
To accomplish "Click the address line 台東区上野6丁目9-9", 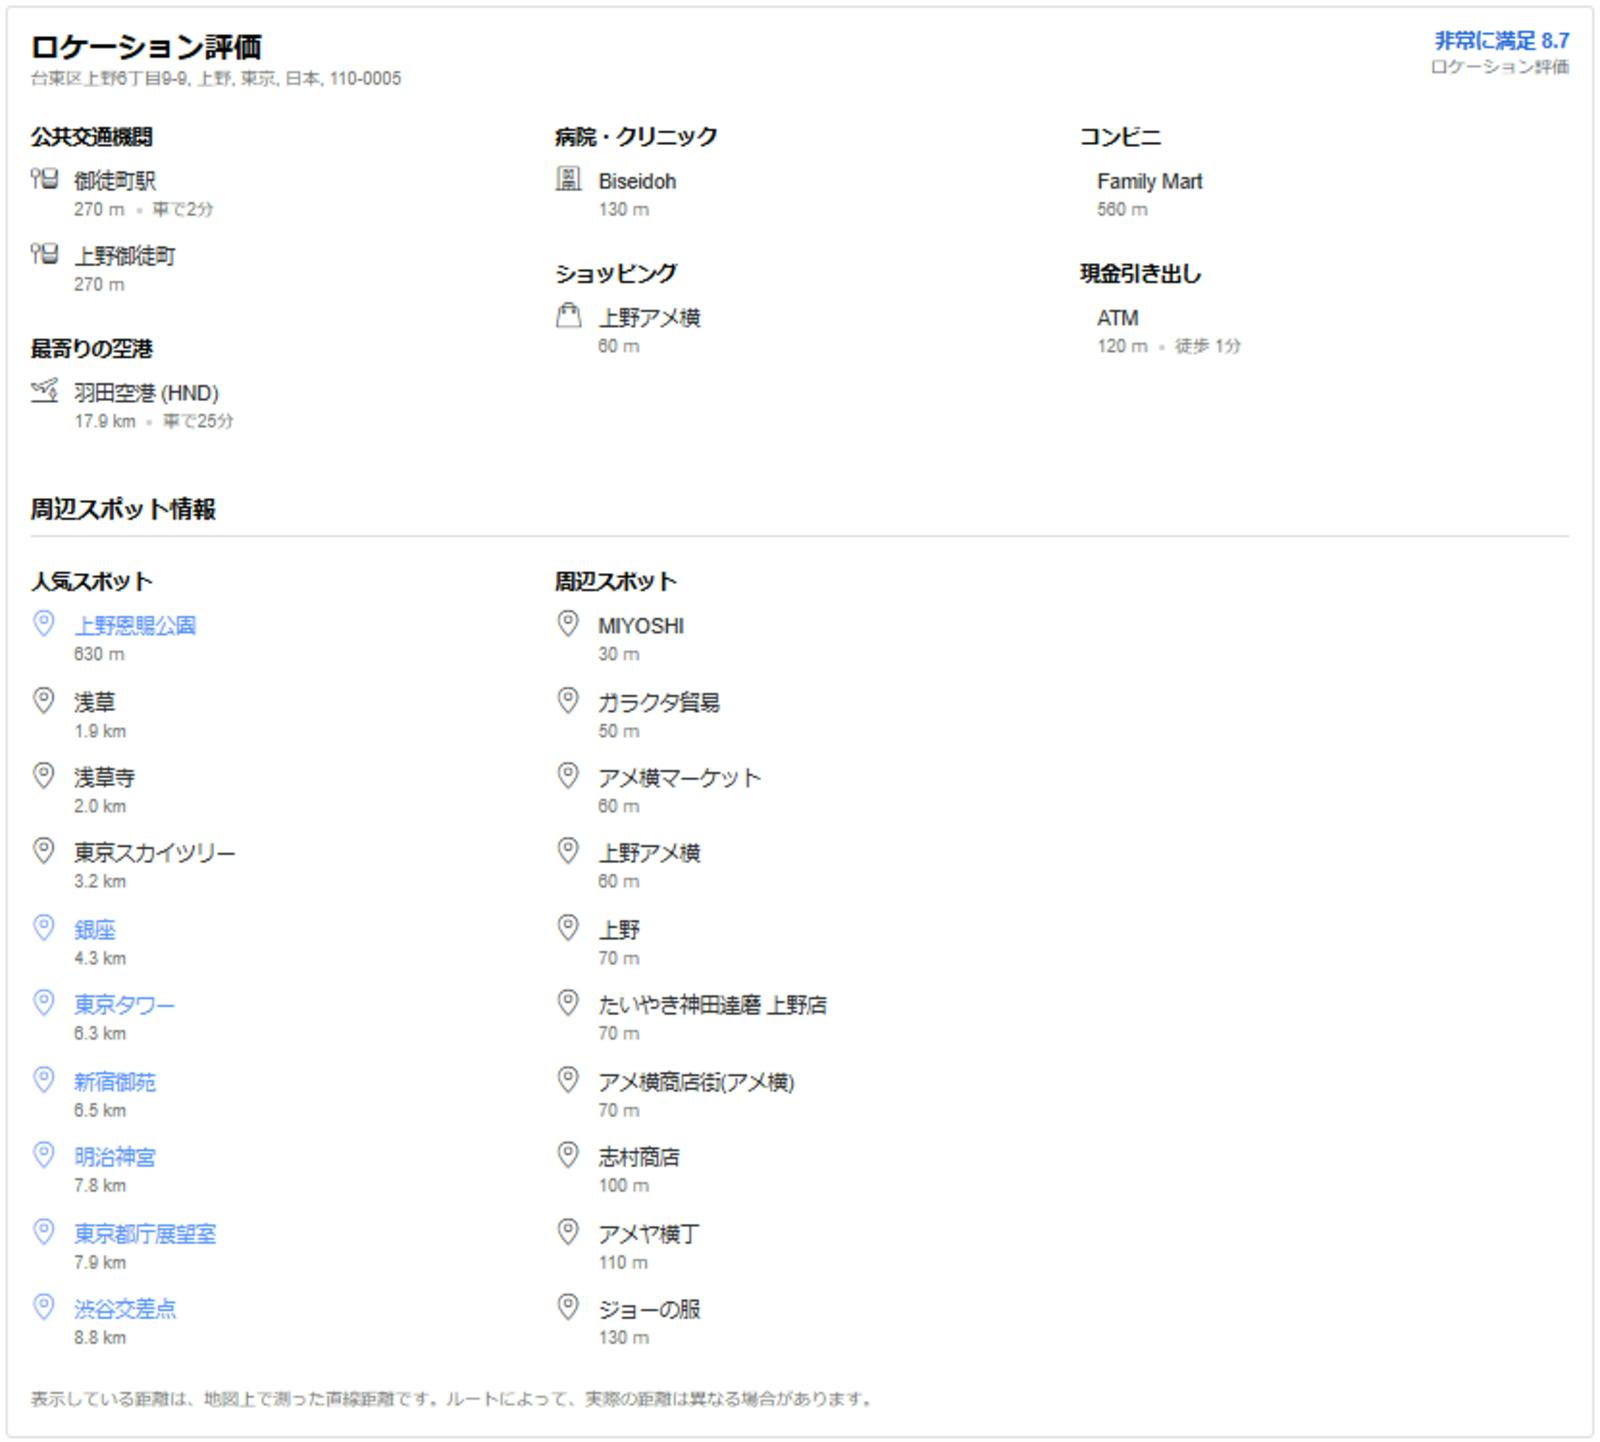I will tap(216, 78).
